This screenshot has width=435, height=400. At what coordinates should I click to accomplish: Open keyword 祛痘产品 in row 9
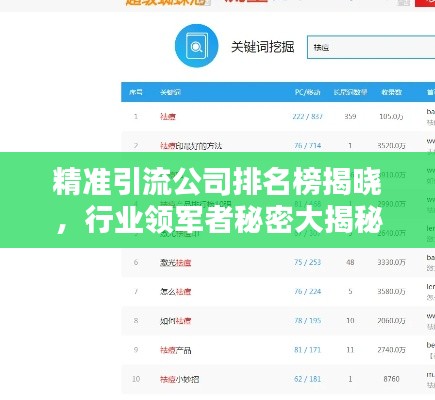(176, 350)
